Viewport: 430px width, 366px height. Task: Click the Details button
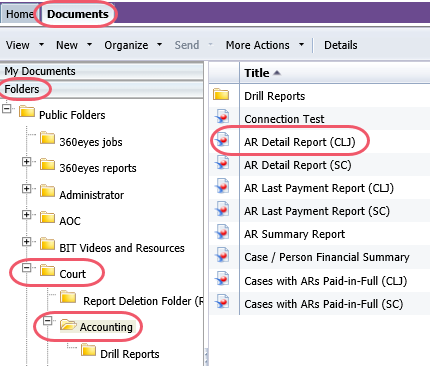coord(341,45)
